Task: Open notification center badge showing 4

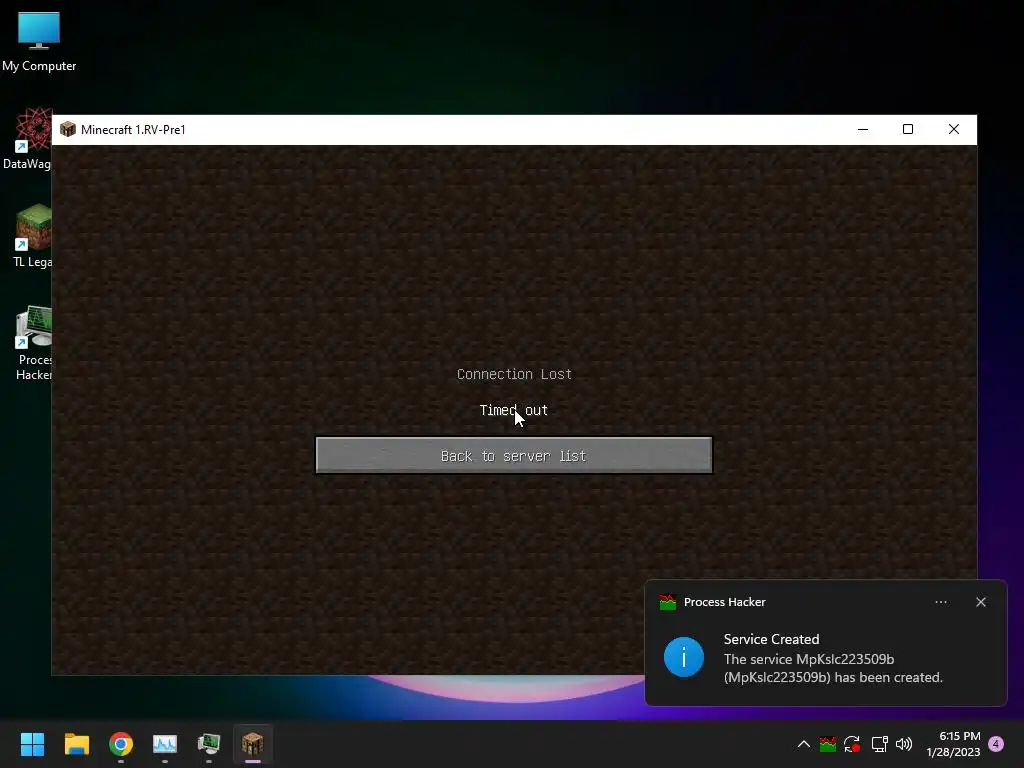Action: (x=996, y=744)
